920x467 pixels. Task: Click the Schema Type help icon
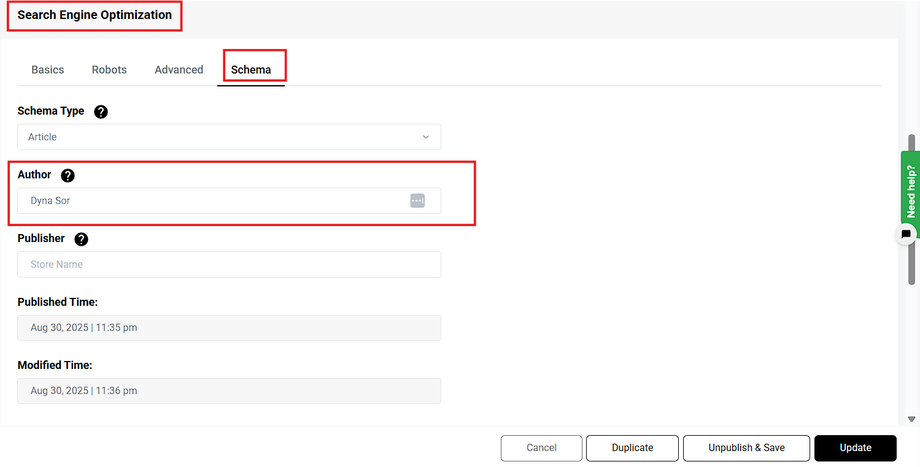point(101,111)
